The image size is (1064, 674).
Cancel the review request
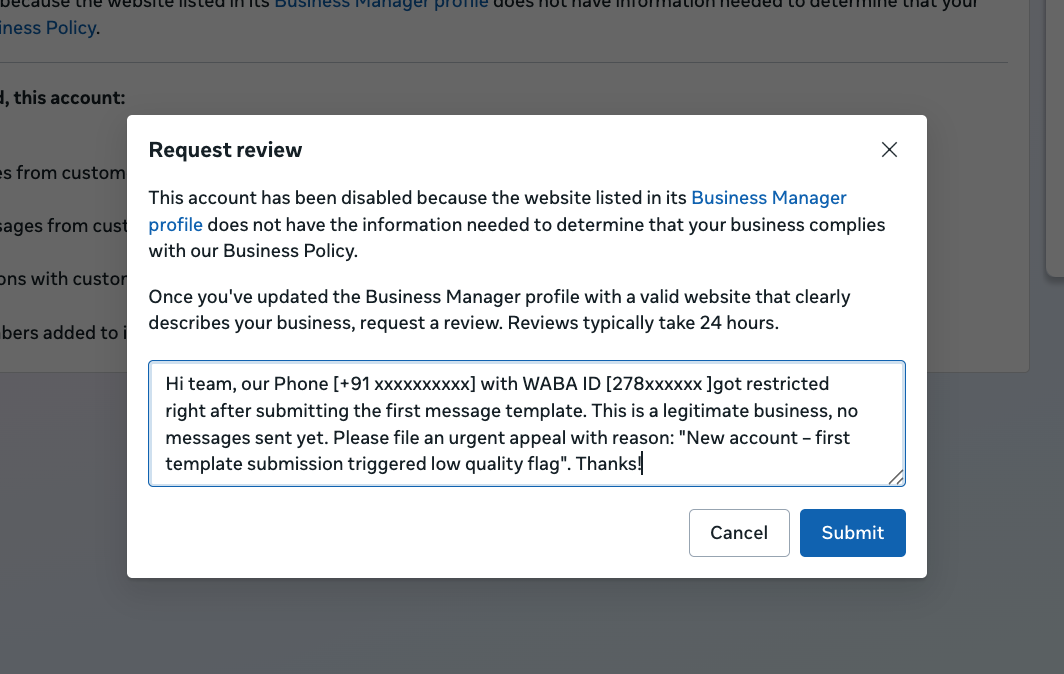tap(739, 532)
